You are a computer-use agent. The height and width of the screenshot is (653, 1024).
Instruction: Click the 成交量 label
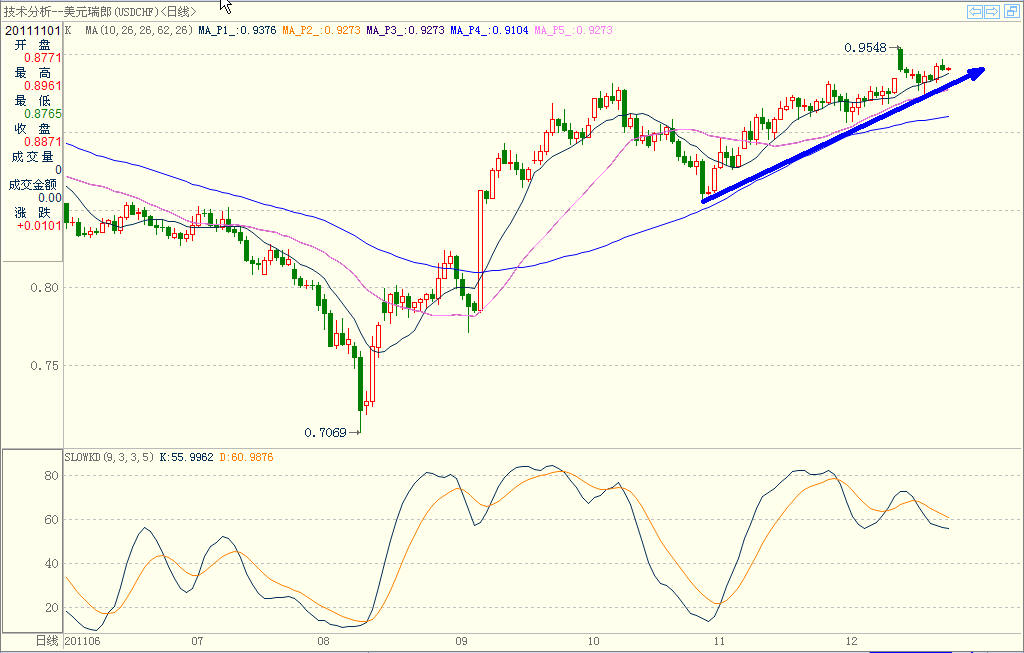click(x=33, y=157)
